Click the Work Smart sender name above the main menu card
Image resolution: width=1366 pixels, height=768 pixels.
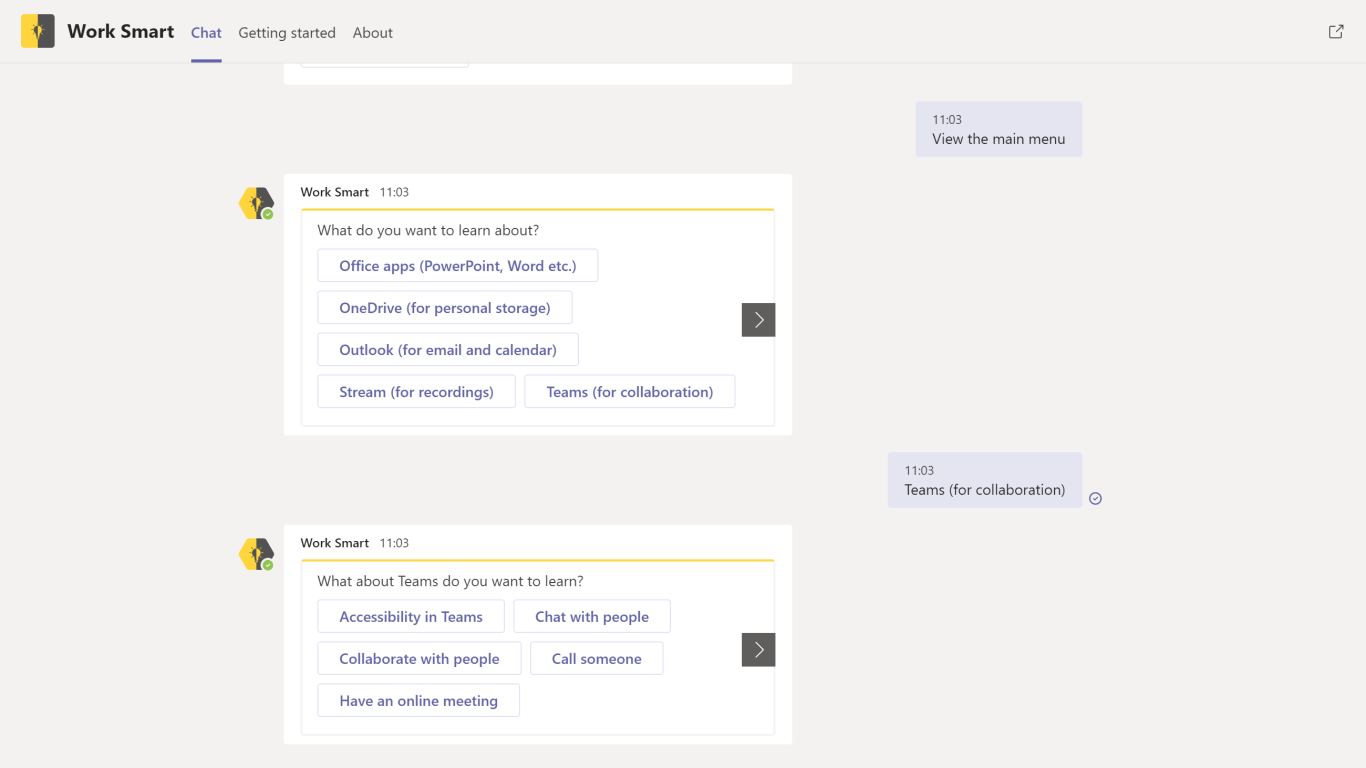335,192
